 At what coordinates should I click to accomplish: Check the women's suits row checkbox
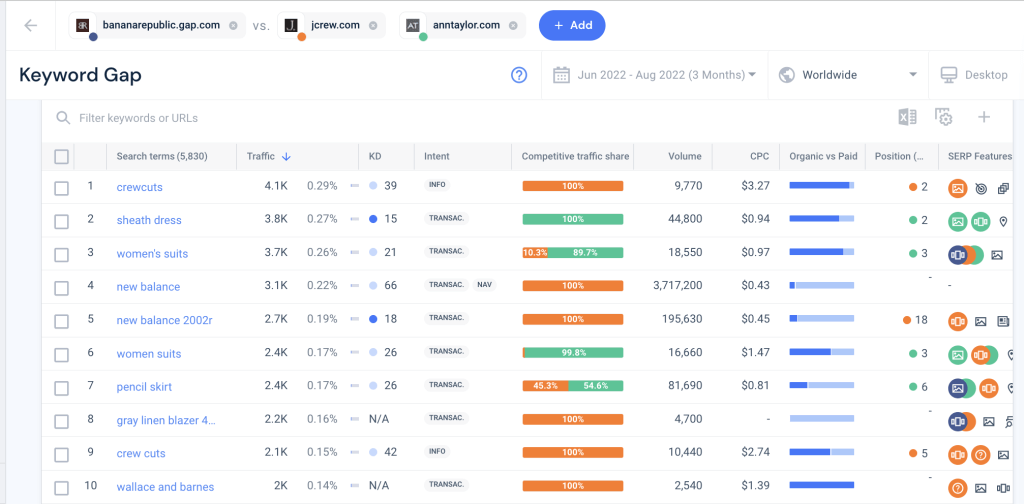point(61,255)
